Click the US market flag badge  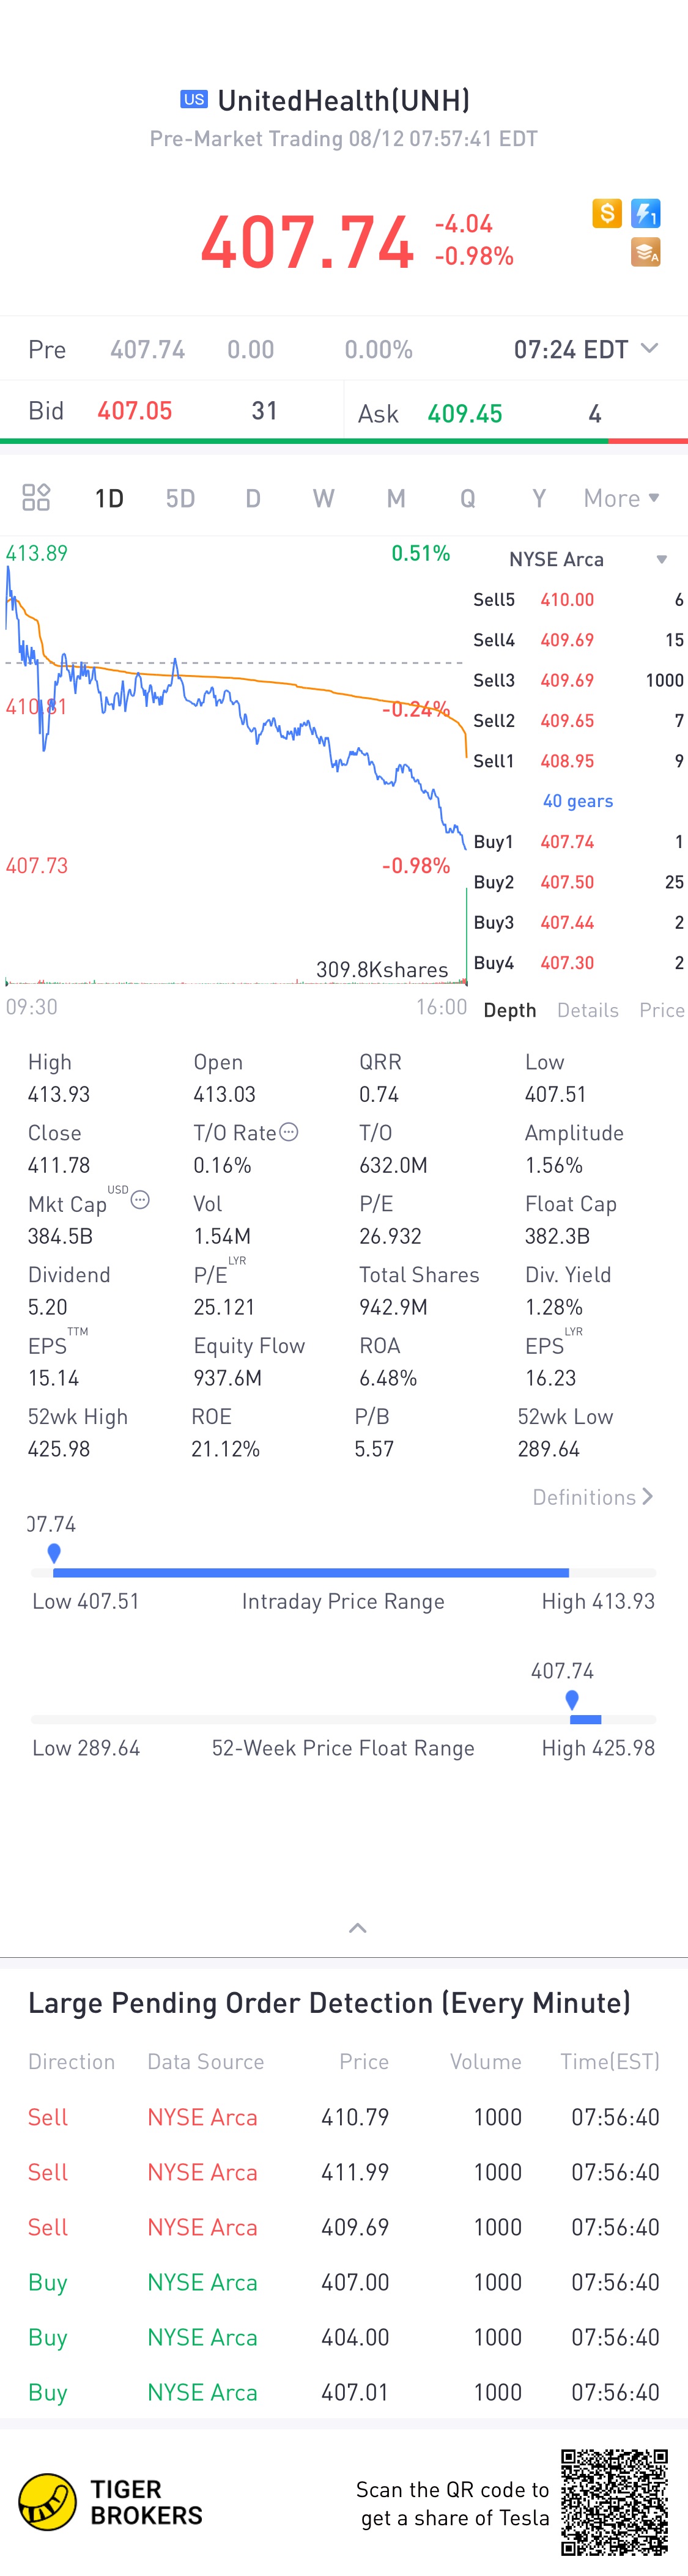pos(194,99)
